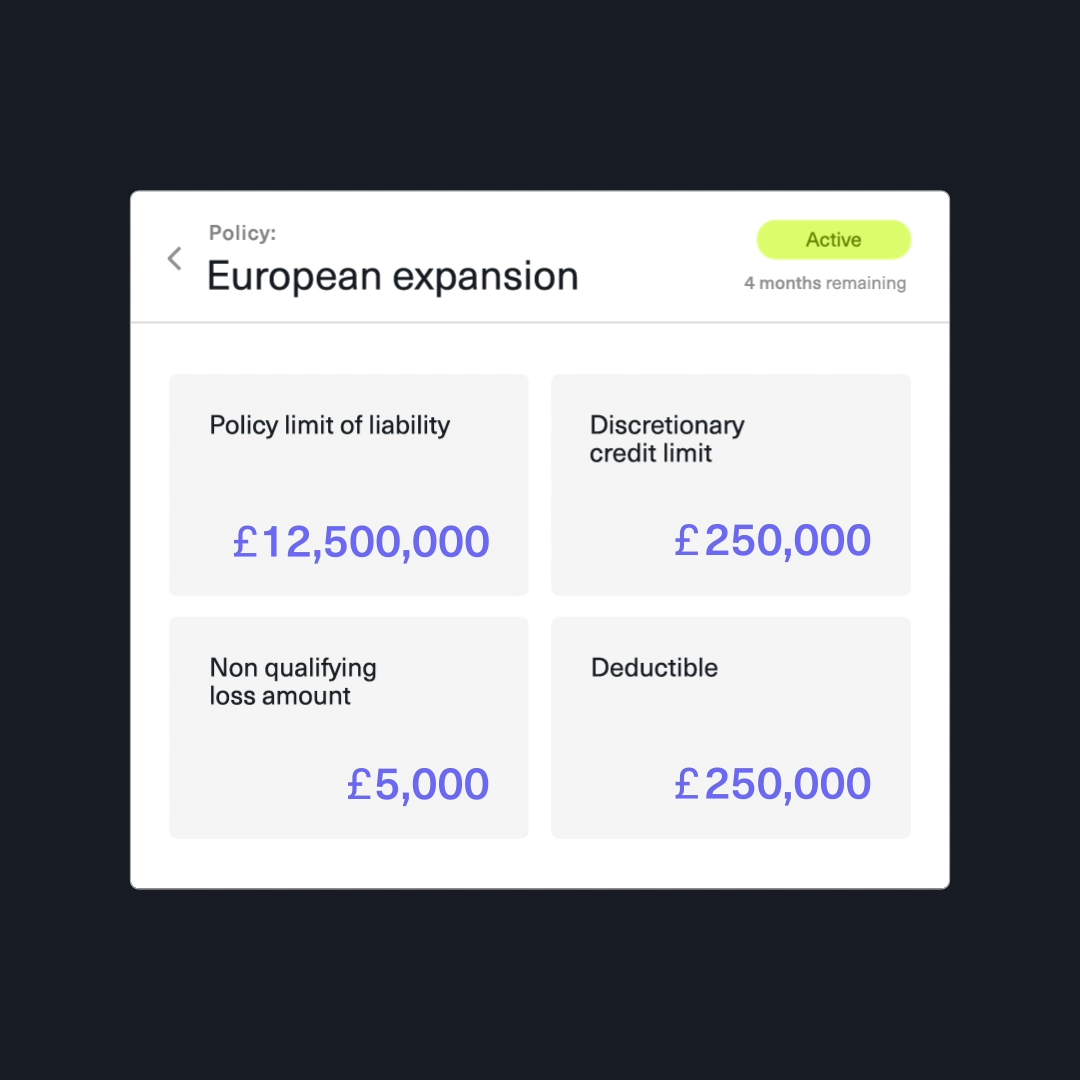This screenshot has height=1080, width=1080.
Task: Click the 4 months remaining label
Action: [825, 283]
